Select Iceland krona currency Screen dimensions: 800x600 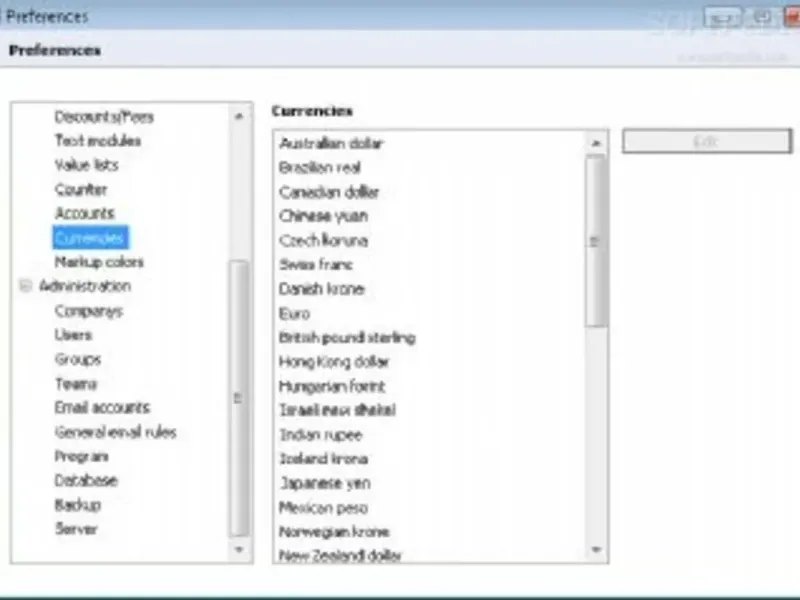[x=323, y=459]
